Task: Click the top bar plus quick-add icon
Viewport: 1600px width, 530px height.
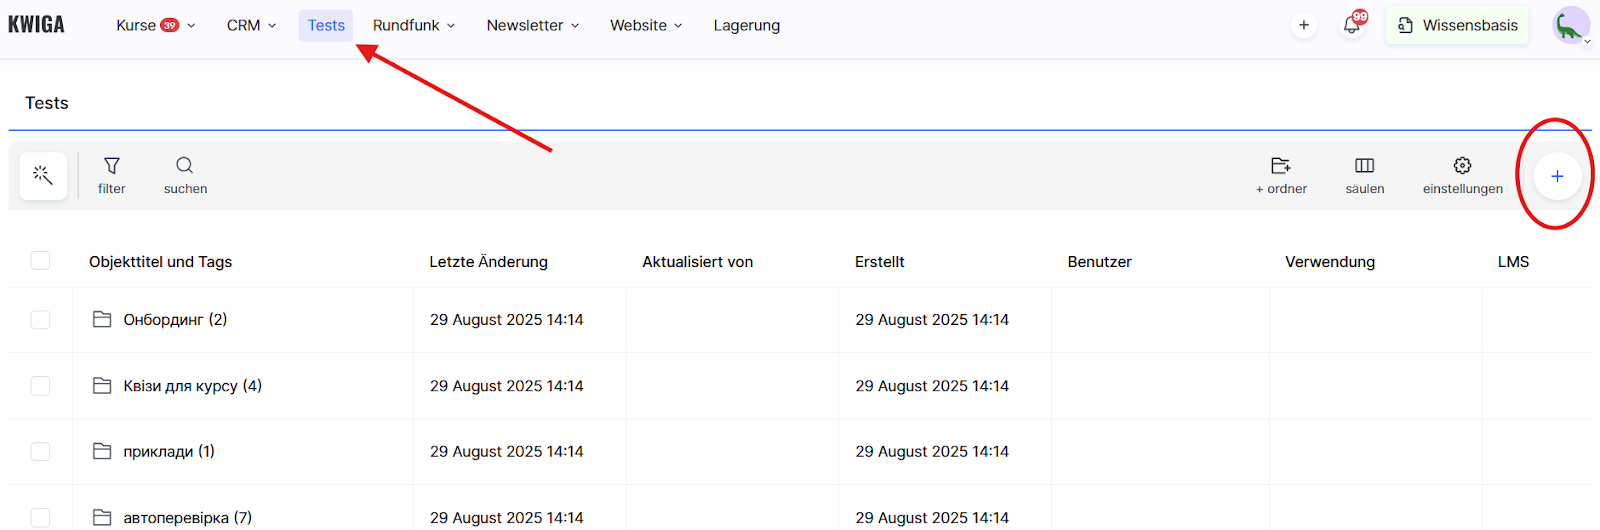Action: pyautogui.click(x=1303, y=26)
